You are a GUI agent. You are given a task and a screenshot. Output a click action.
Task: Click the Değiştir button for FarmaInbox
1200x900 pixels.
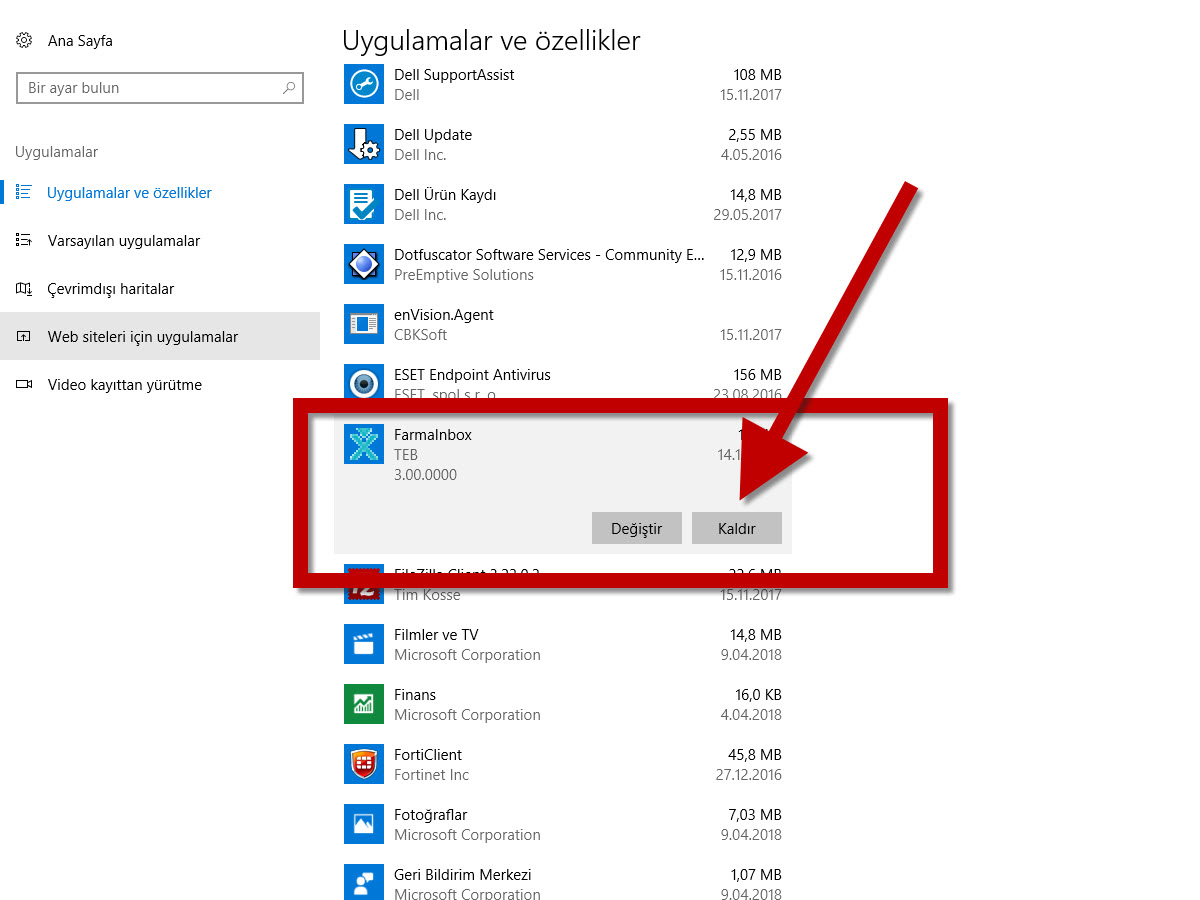coord(637,528)
